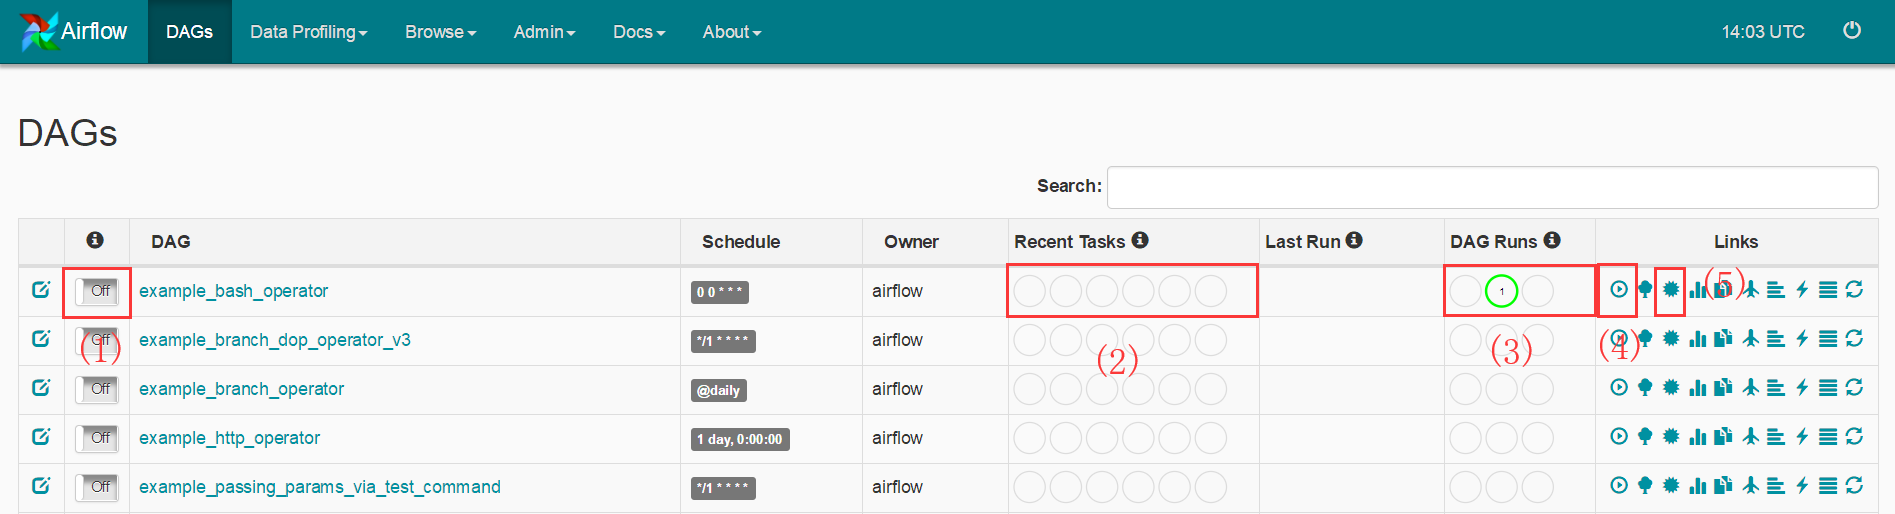Sort by the Owner column header
Screen dimensions: 1895x514
click(911, 242)
